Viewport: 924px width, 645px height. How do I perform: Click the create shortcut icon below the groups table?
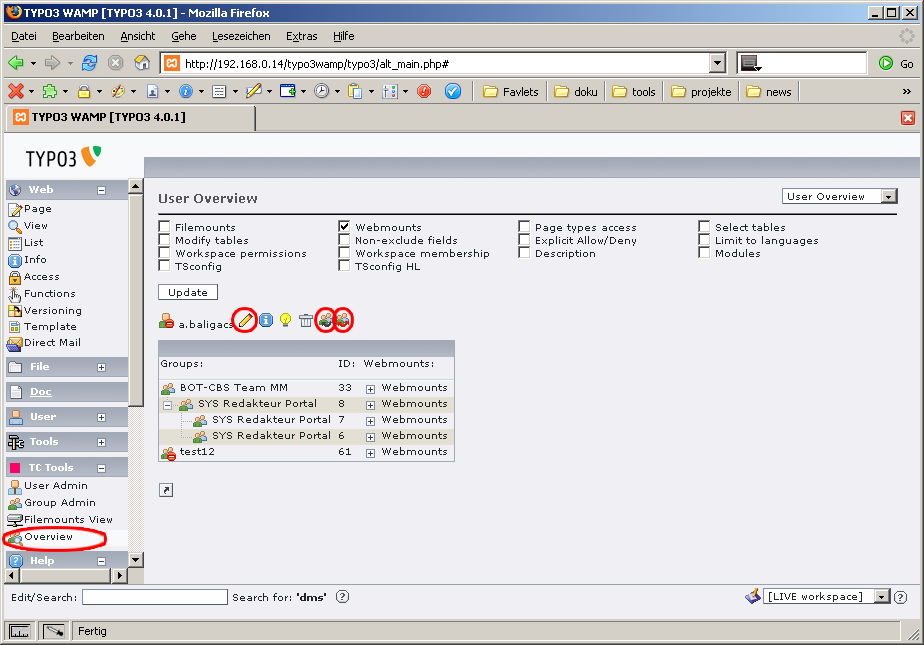166,490
